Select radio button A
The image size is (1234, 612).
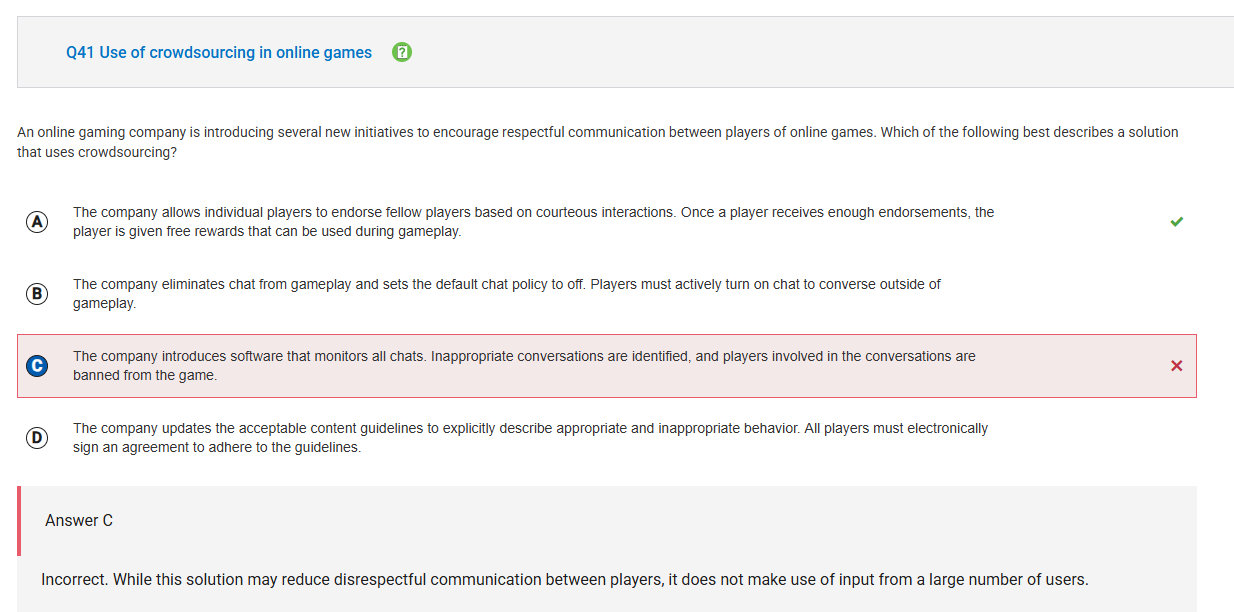coord(37,222)
